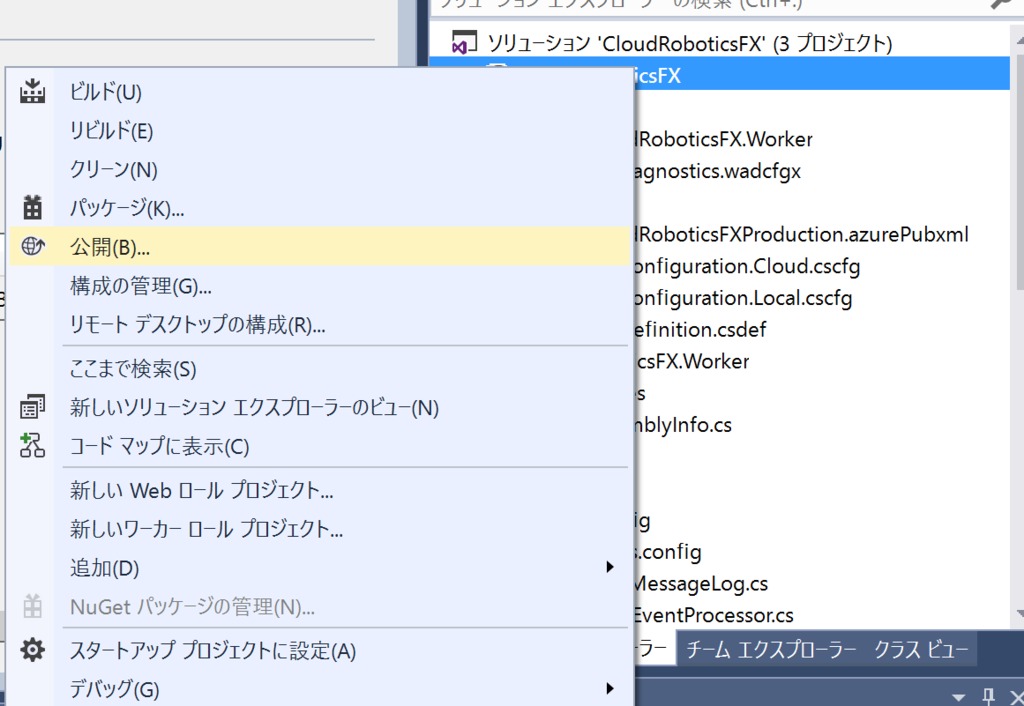Select the ServiceDefinition.csdef file
This screenshot has width=1024, height=706.
pos(700,330)
